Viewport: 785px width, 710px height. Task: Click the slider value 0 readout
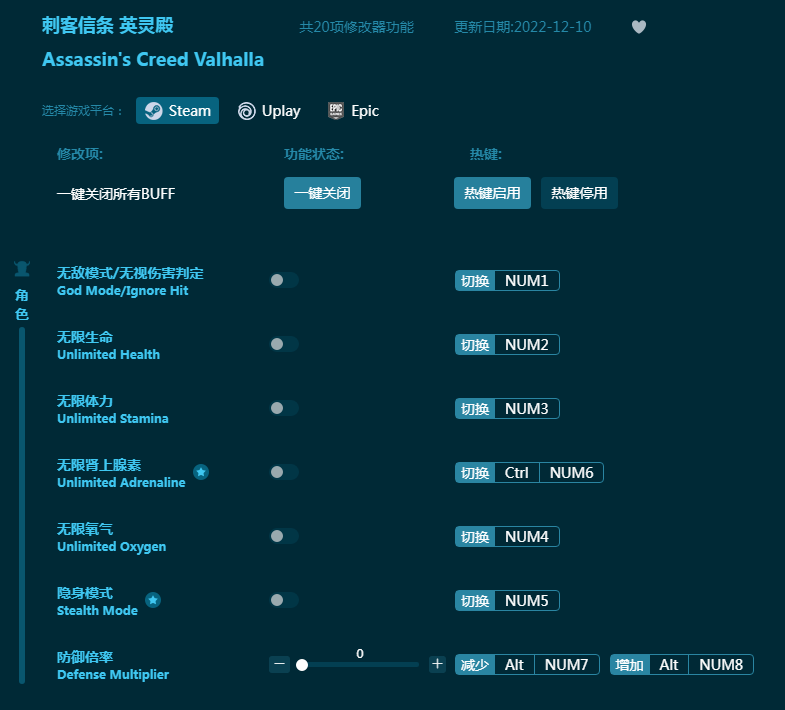359,653
